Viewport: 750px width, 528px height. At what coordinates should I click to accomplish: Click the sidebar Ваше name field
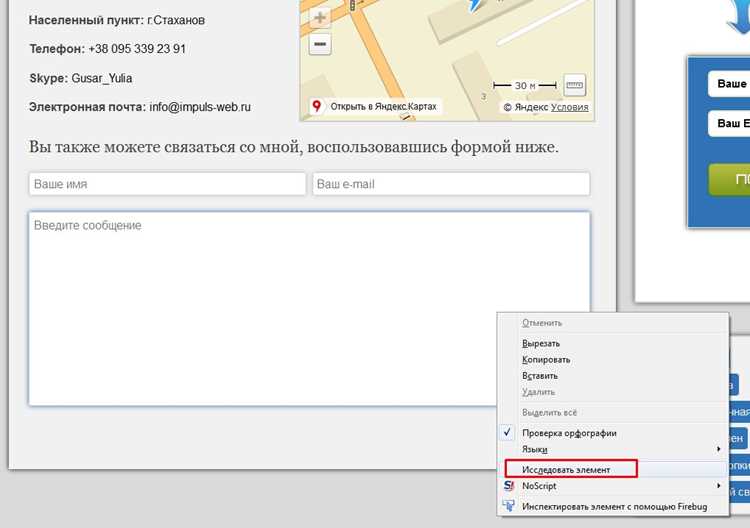[729, 84]
